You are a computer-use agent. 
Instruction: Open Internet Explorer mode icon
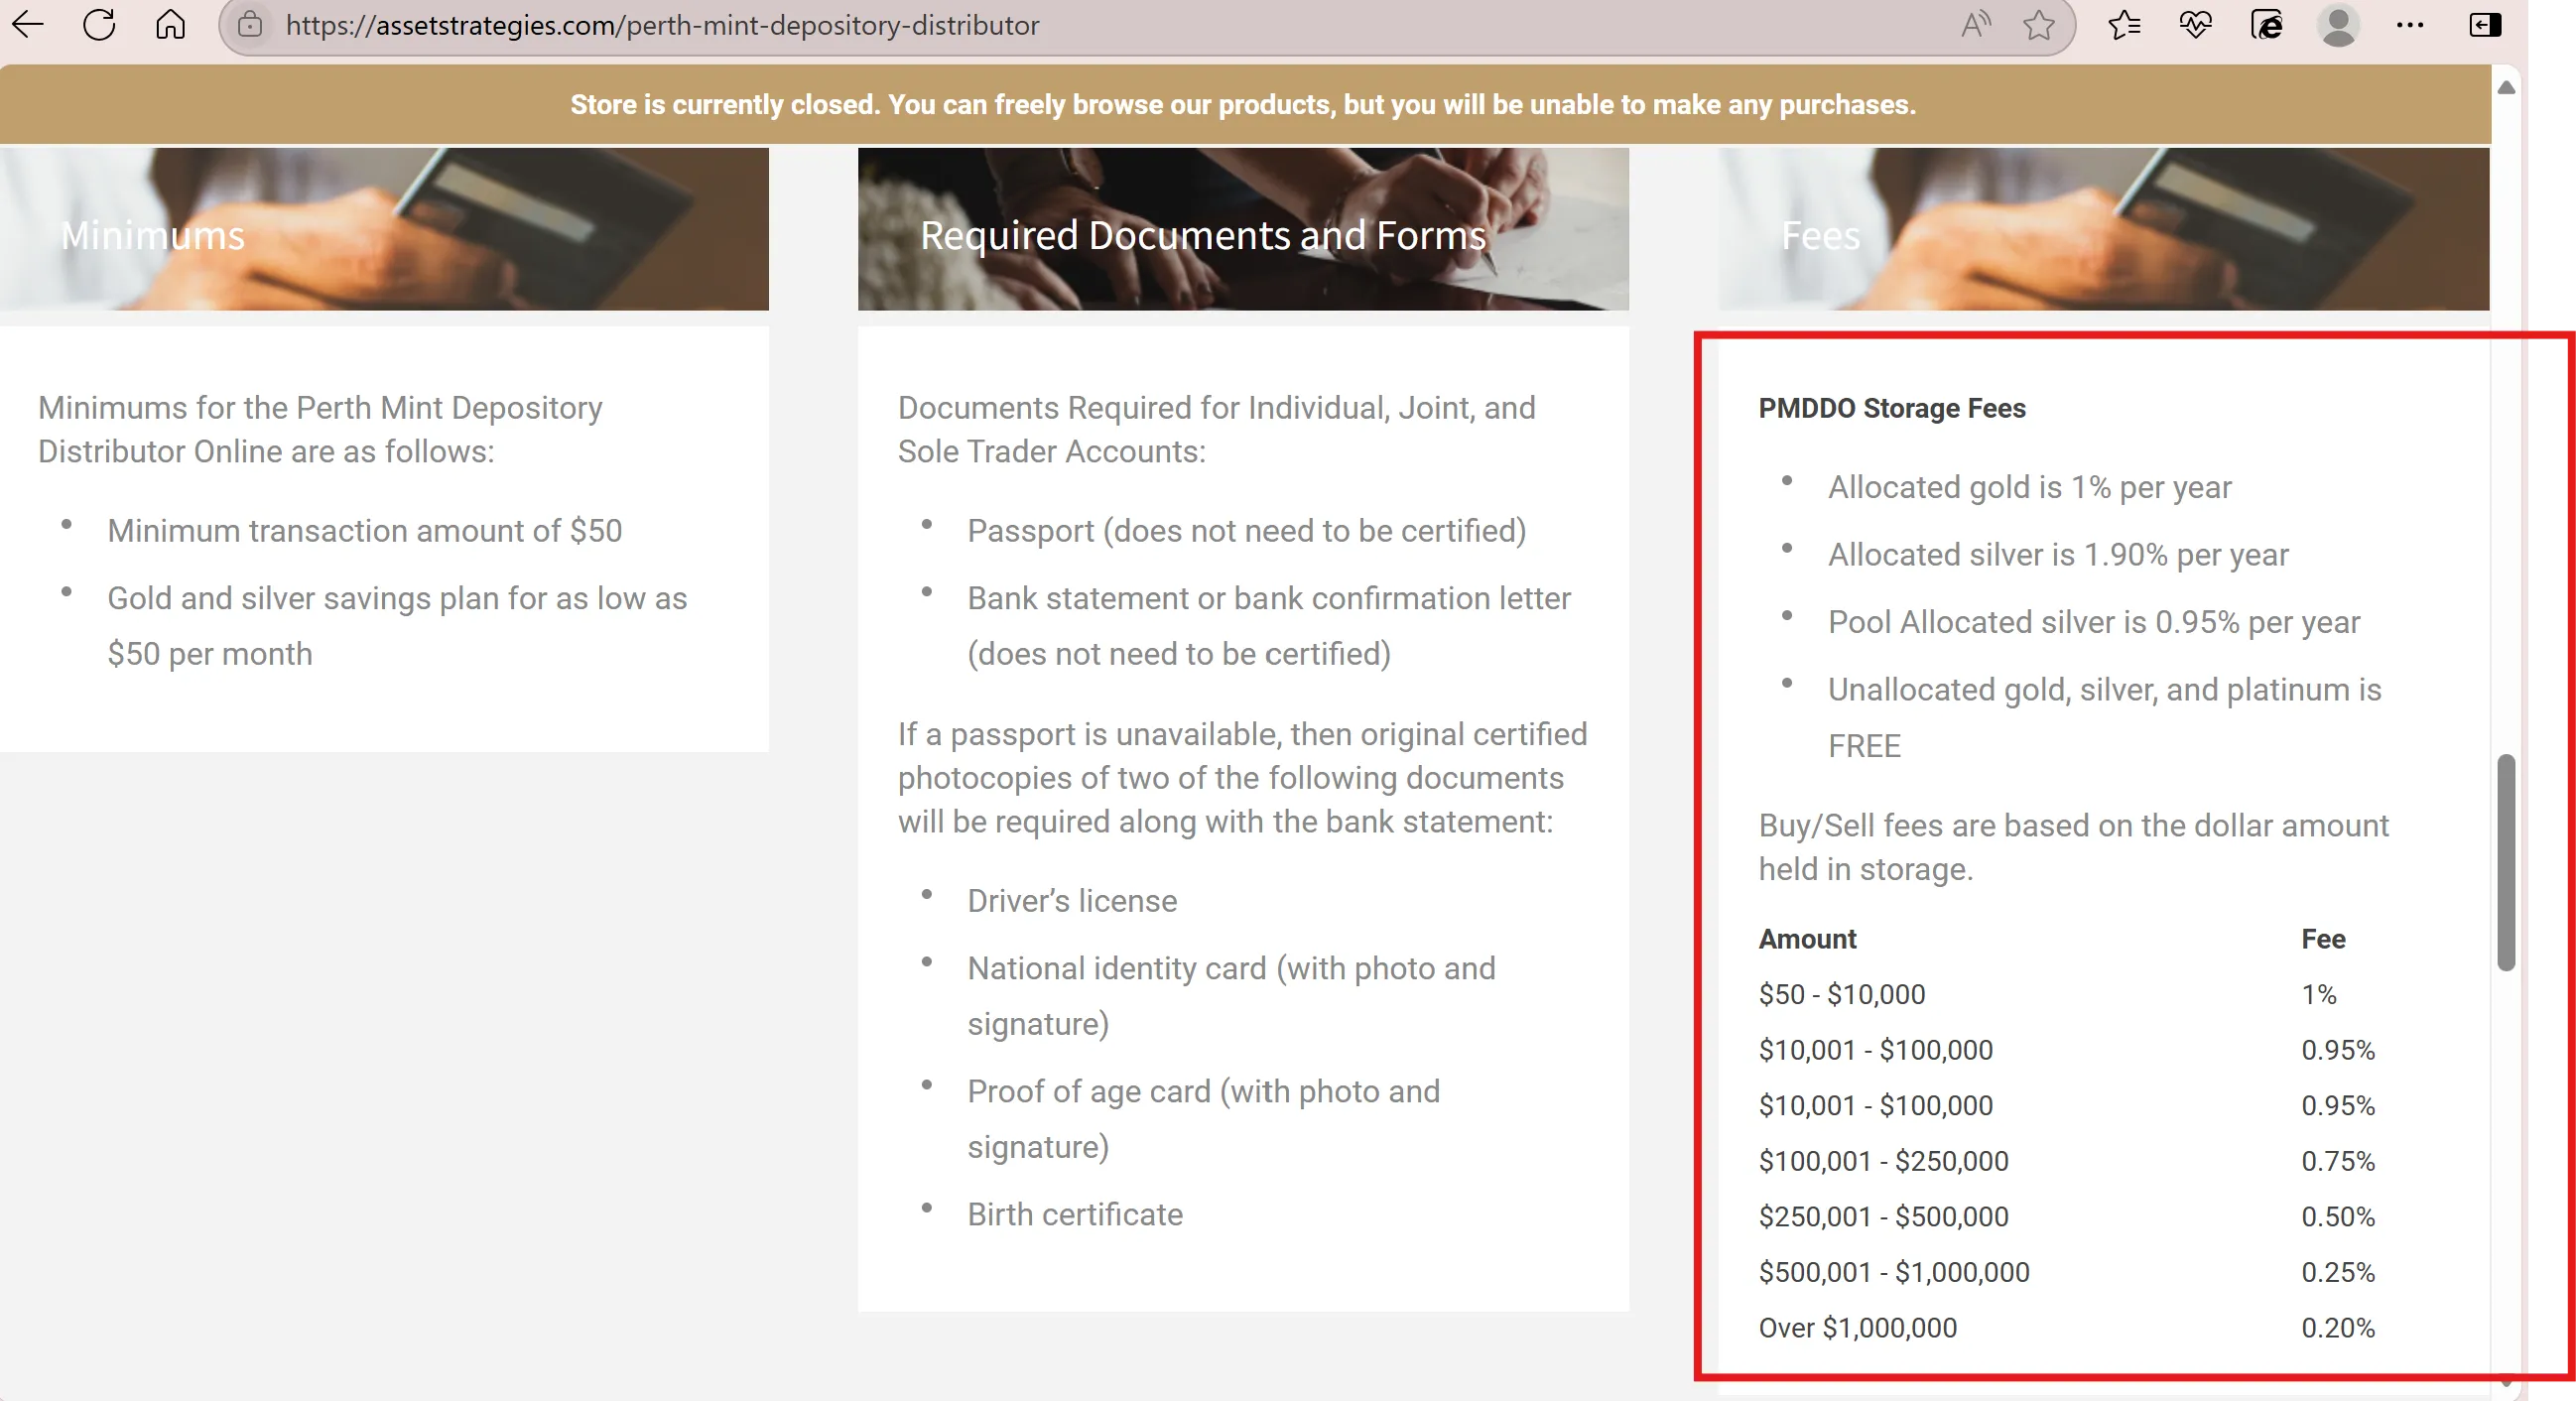tap(2266, 24)
